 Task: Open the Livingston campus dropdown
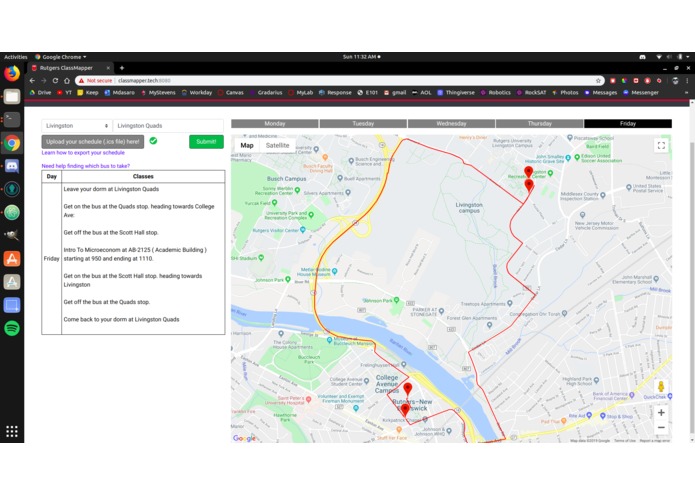coord(77,126)
